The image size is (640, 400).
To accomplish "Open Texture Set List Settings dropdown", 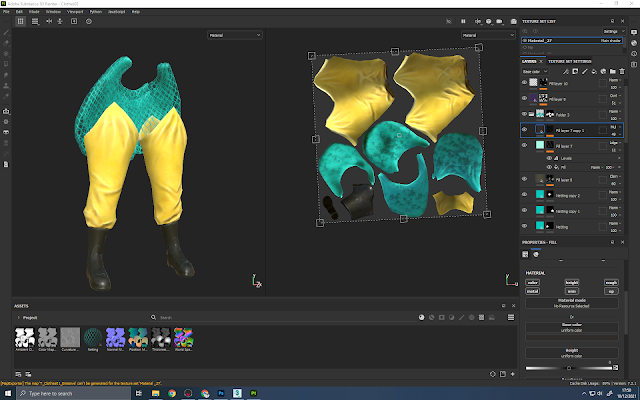I will [613, 31].
